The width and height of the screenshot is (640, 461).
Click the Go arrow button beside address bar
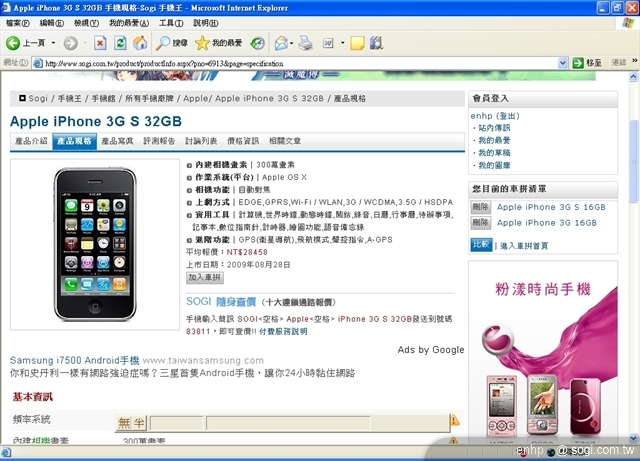point(578,63)
